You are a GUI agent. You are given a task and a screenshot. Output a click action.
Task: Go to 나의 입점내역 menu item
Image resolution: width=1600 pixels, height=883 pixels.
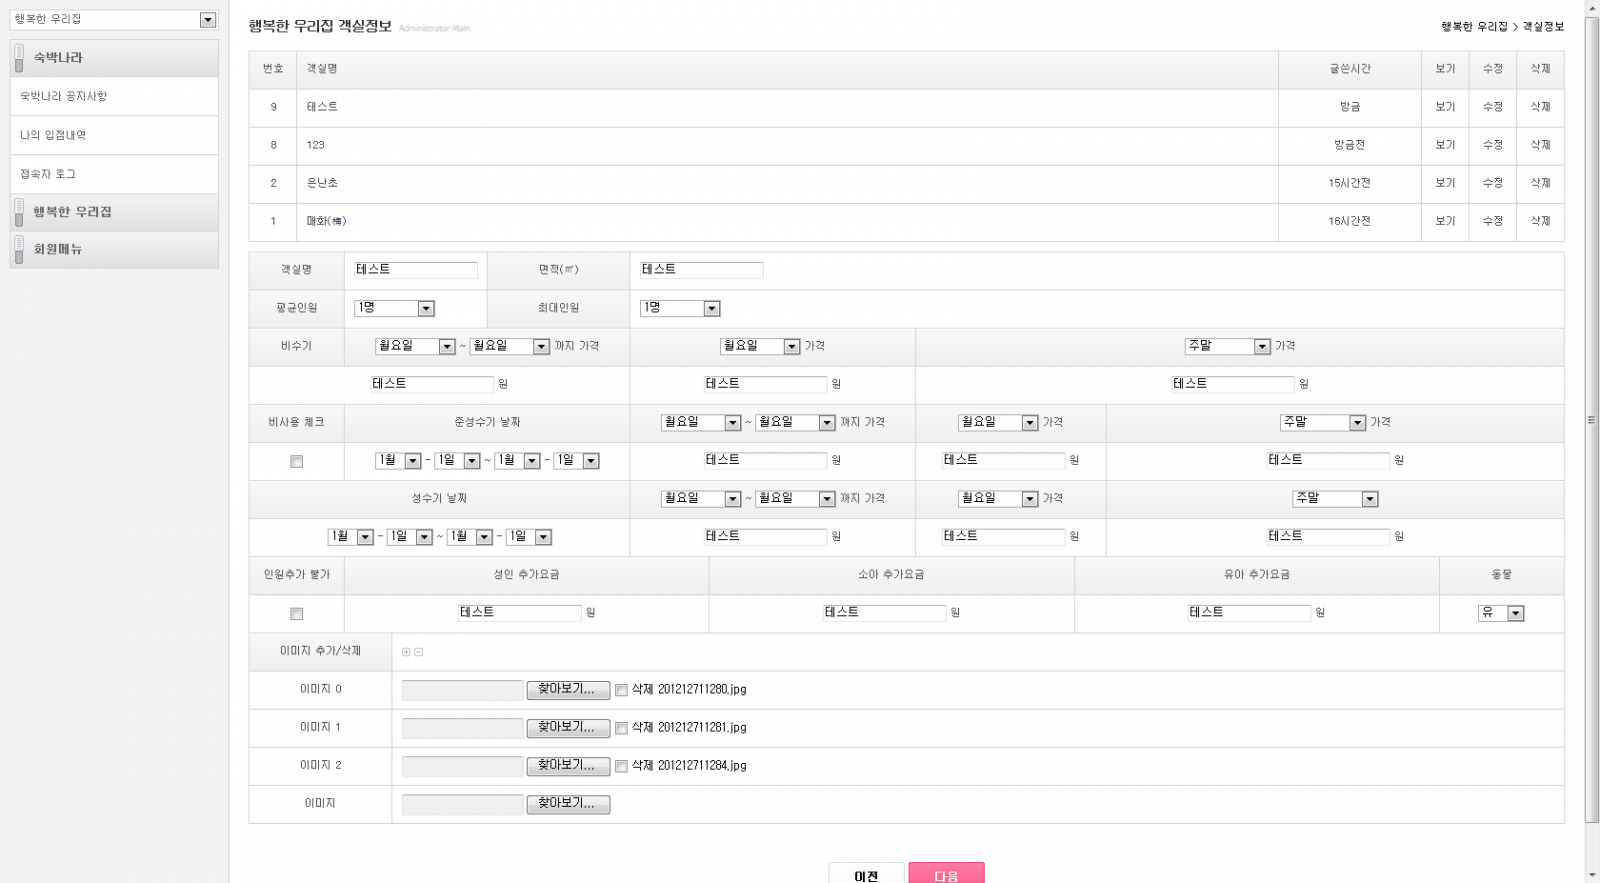(x=54, y=135)
